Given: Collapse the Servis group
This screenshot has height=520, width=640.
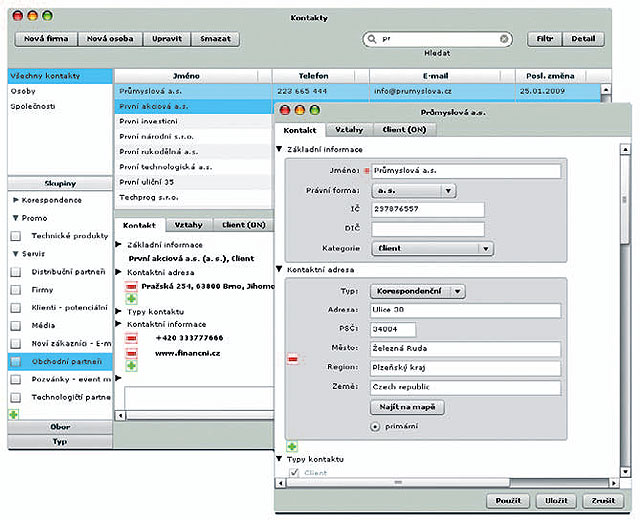Looking at the screenshot, I should pos(16,254).
